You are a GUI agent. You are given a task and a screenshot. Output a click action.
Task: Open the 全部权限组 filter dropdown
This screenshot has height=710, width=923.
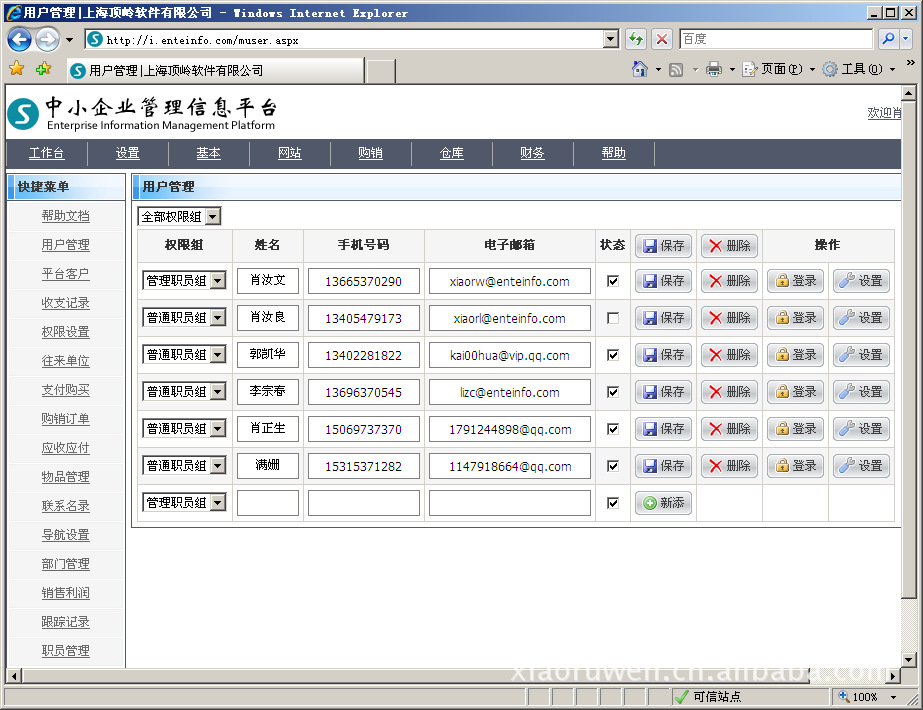point(212,217)
